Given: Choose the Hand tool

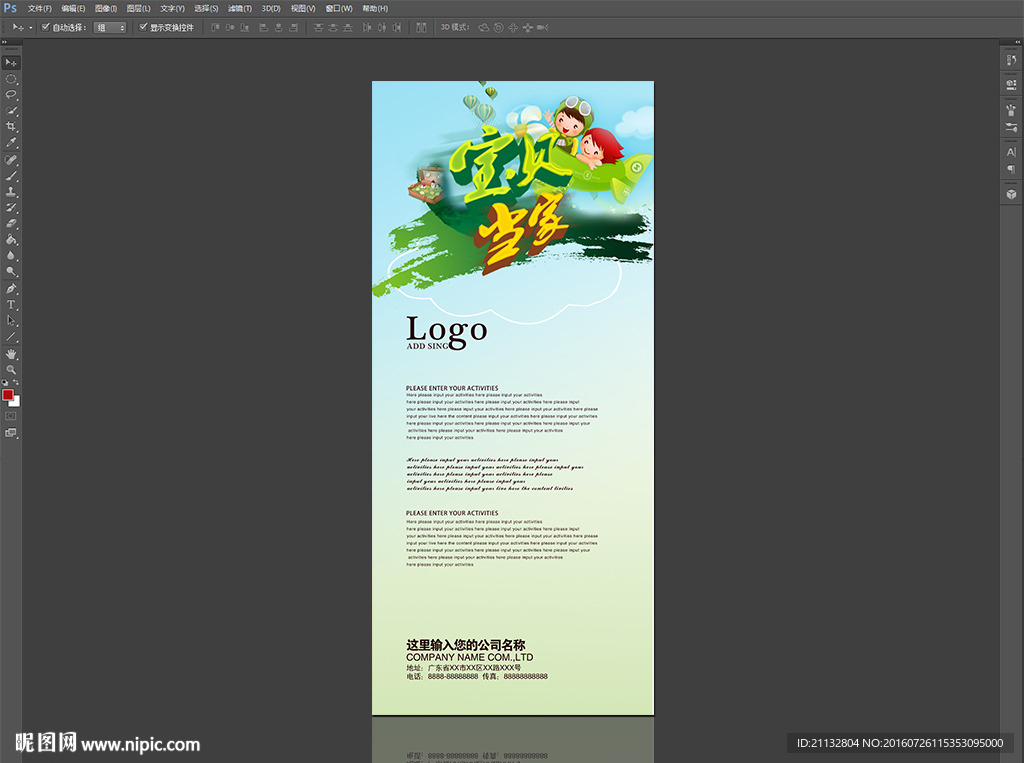Looking at the screenshot, I should (12, 354).
